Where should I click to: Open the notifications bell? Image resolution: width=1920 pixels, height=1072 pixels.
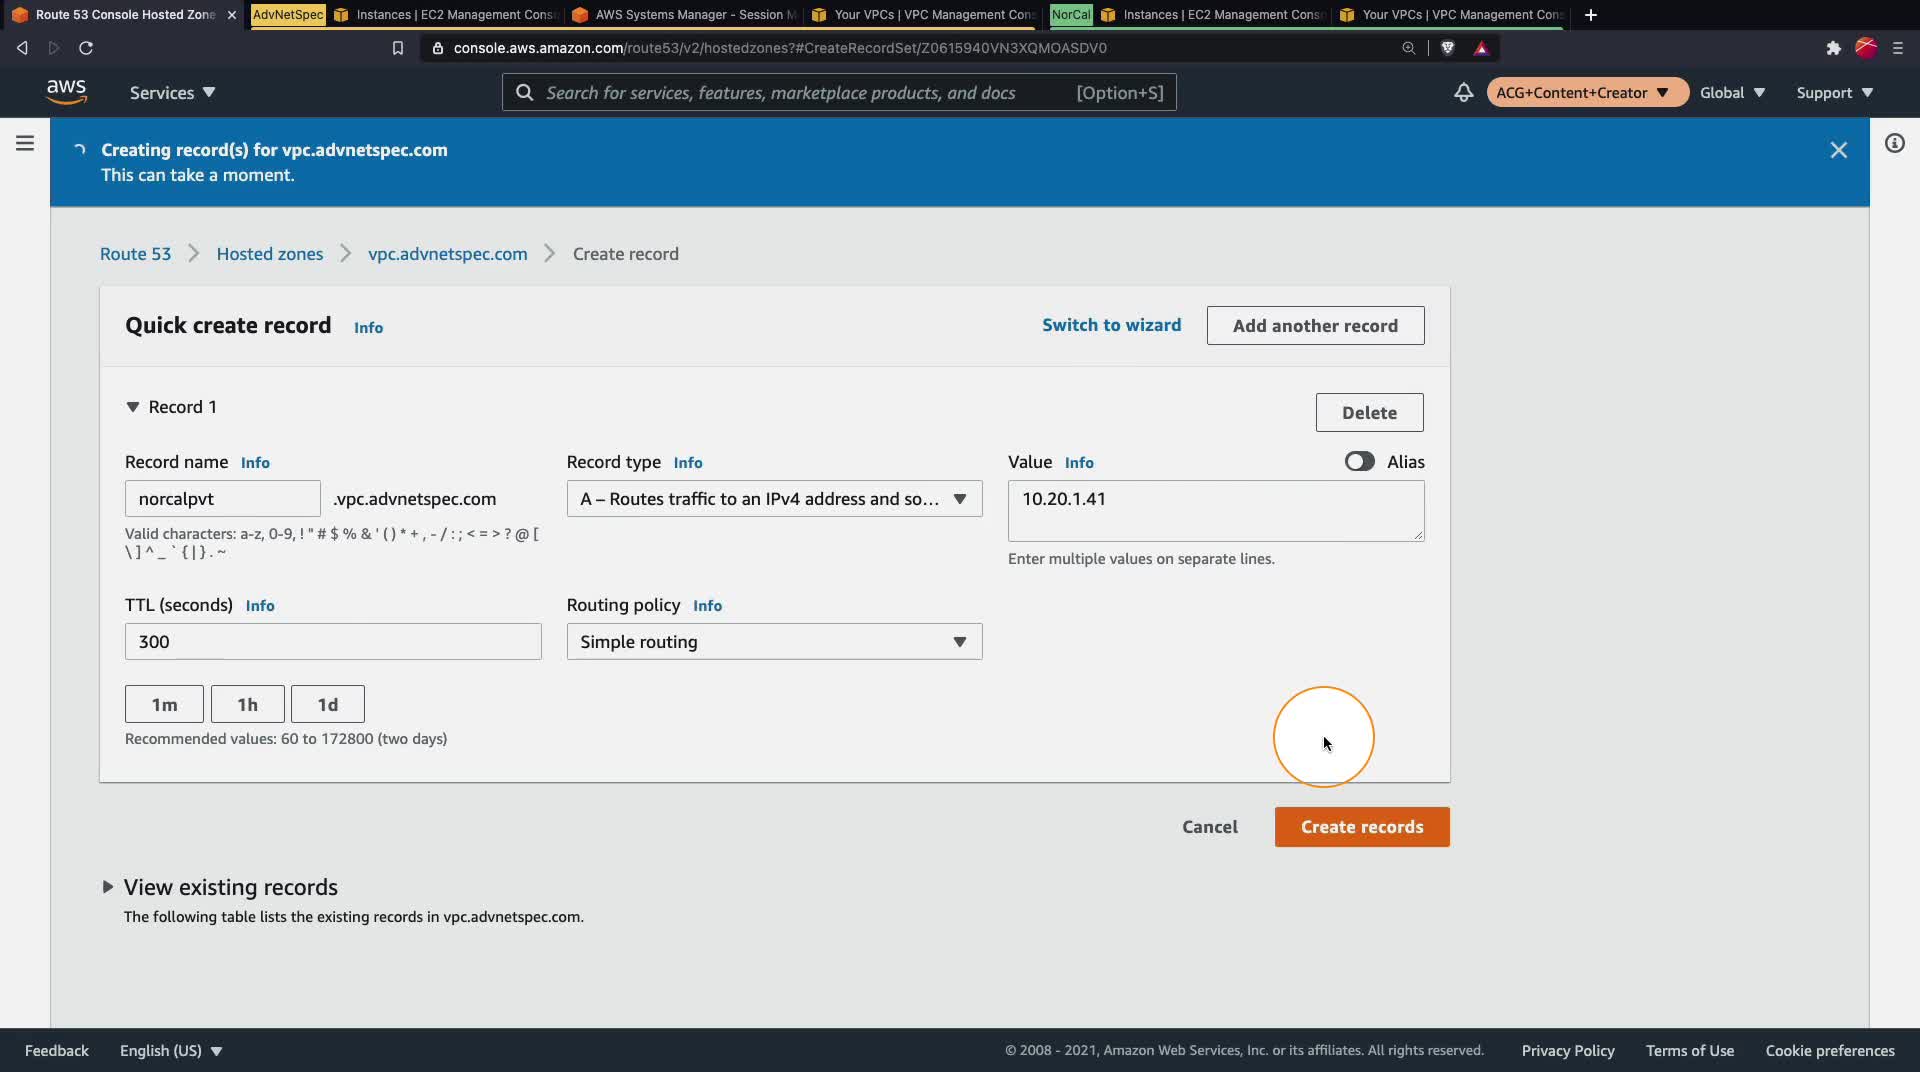pos(1463,92)
